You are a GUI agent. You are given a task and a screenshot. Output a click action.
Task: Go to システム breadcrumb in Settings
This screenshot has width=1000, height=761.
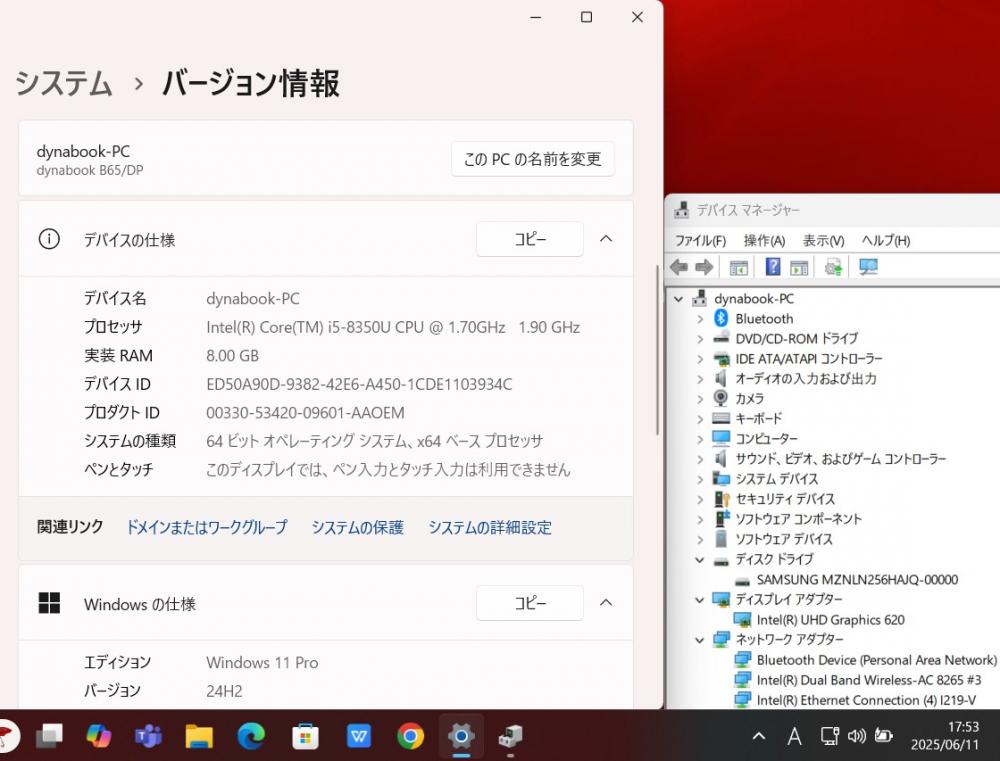[64, 84]
